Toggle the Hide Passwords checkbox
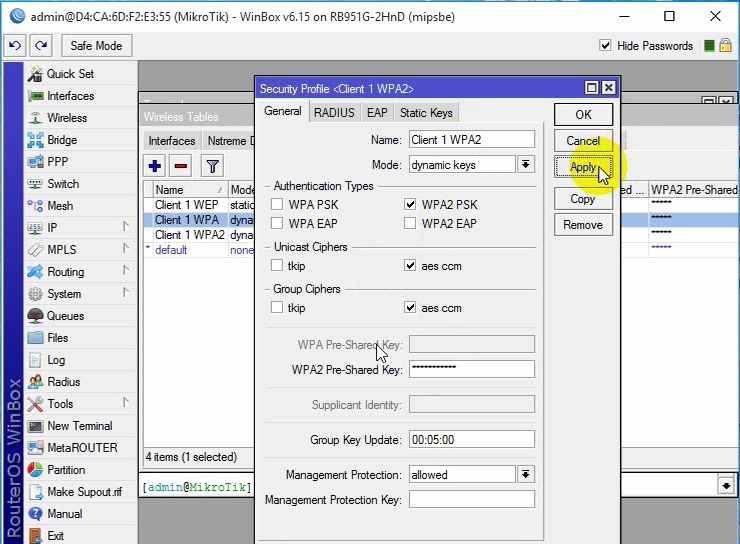 tap(605, 46)
